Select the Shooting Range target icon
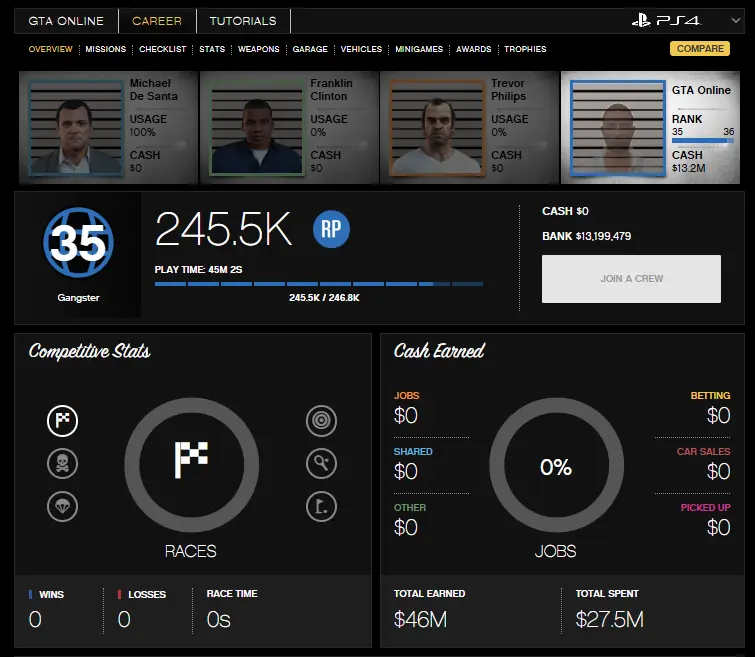The image size is (755, 657). pyautogui.click(x=321, y=421)
